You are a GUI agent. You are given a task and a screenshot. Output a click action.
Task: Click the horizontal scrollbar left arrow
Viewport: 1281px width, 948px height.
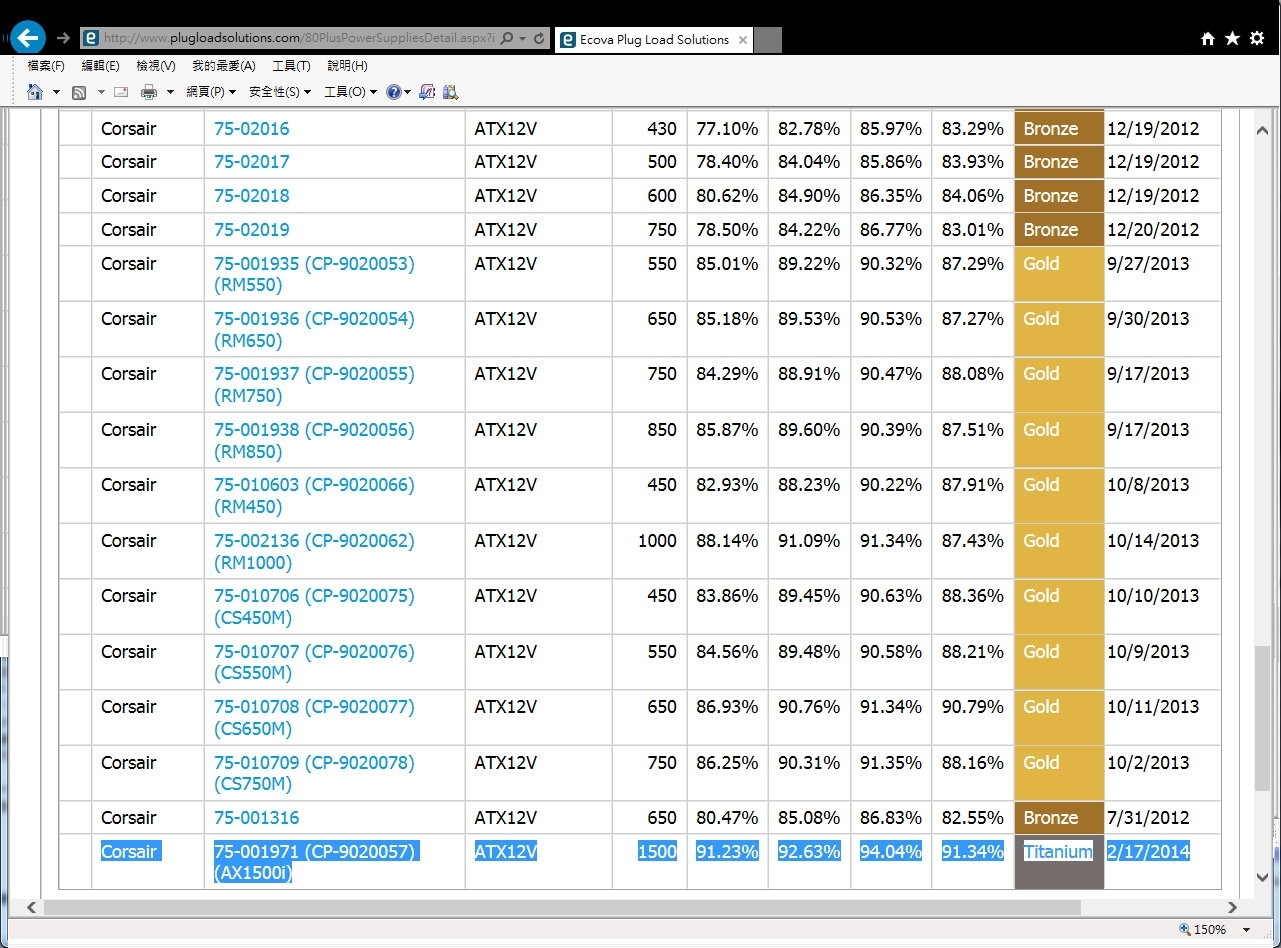31,908
